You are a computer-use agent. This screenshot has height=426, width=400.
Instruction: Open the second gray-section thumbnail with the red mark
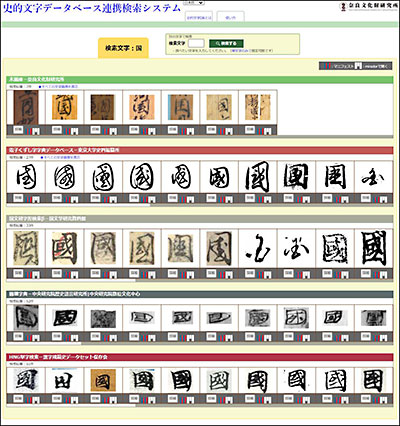point(65,248)
